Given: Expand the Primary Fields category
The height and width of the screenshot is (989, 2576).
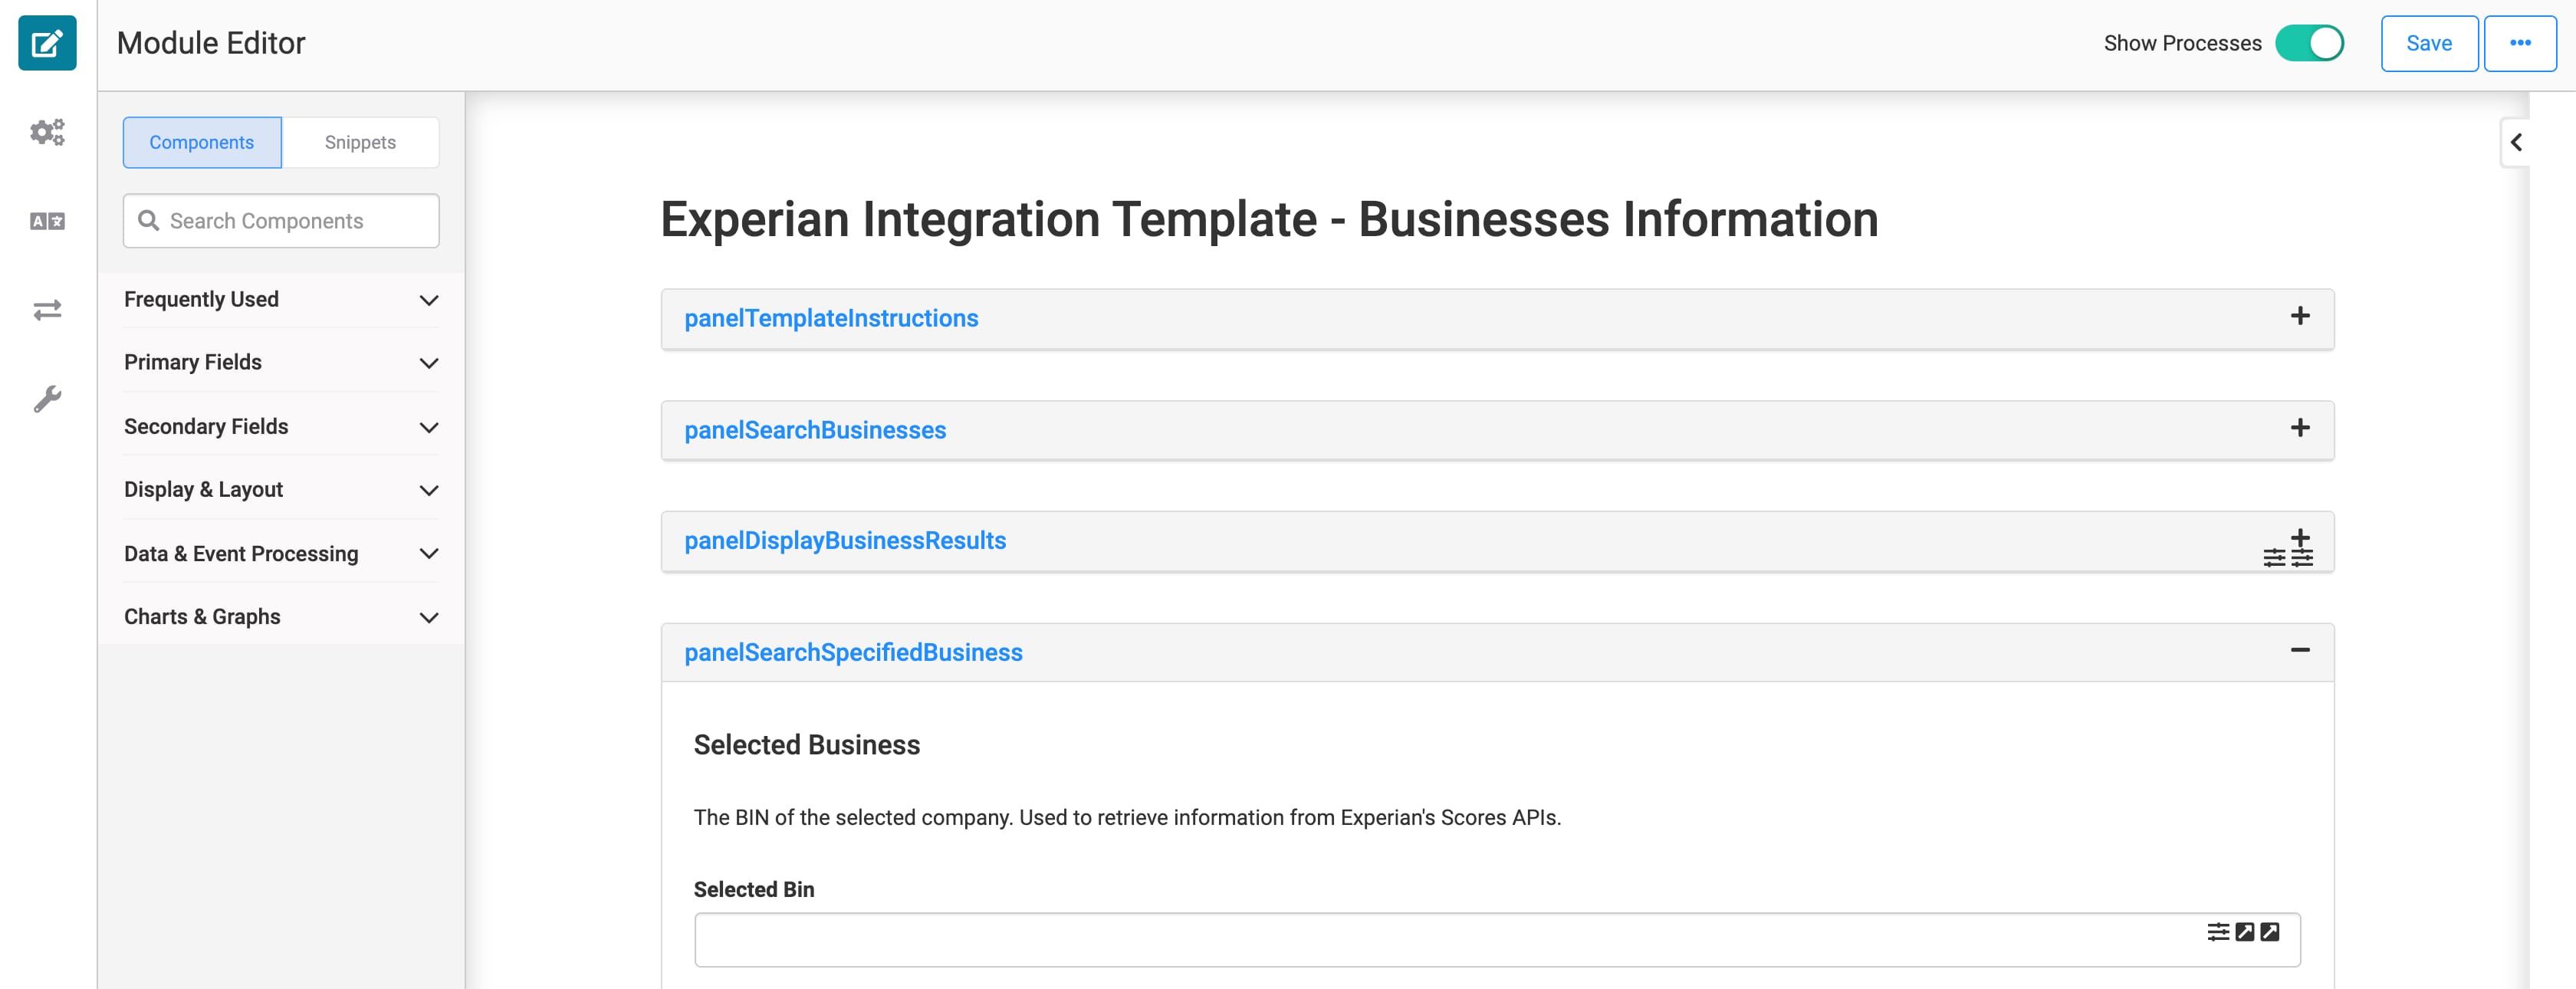Looking at the screenshot, I should click(281, 362).
